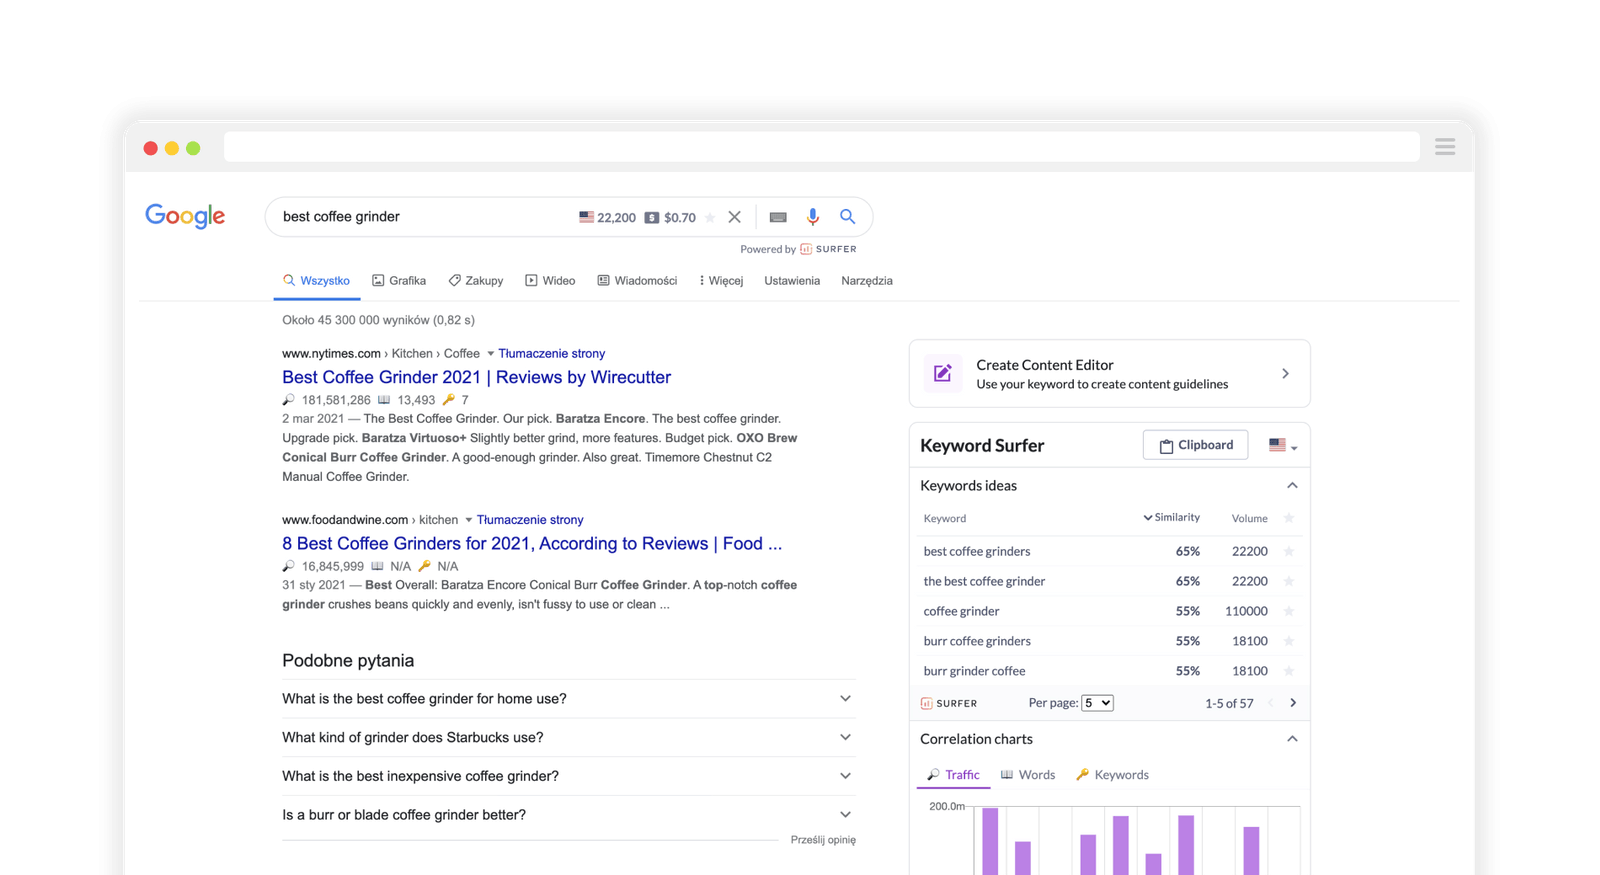The height and width of the screenshot is (875, 1600).
Task: Click traffic icon on nytimes result
Action: tap(289, 400)
